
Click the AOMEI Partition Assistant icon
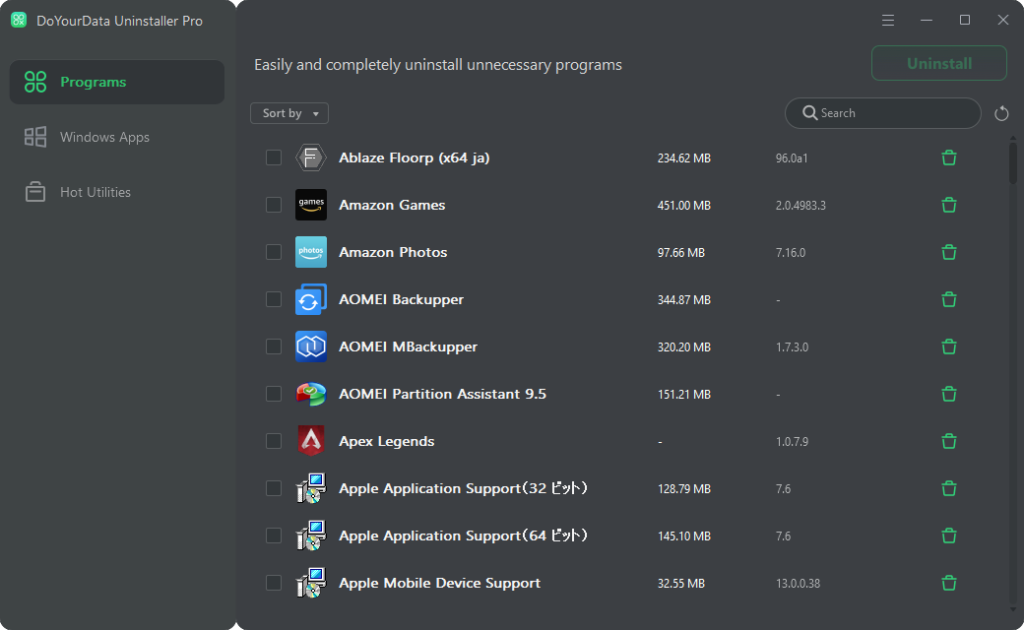[x=311, y=394]
